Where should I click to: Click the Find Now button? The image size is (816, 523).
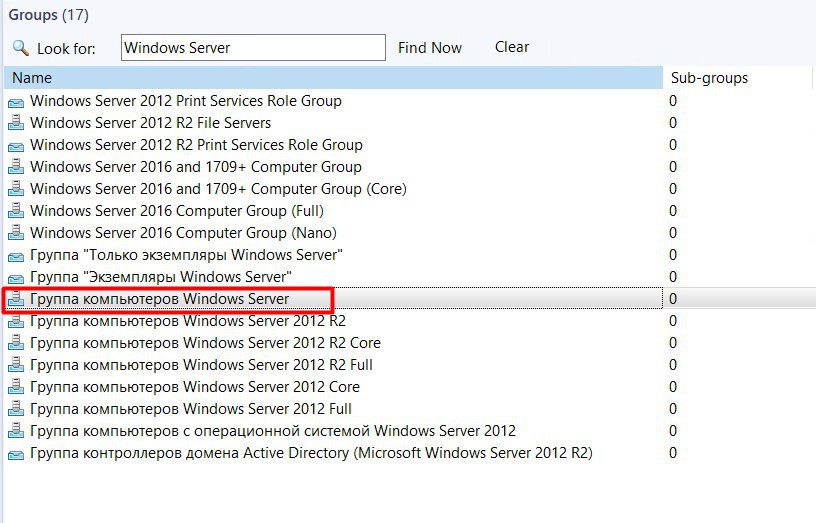click(x=429, y=48)
